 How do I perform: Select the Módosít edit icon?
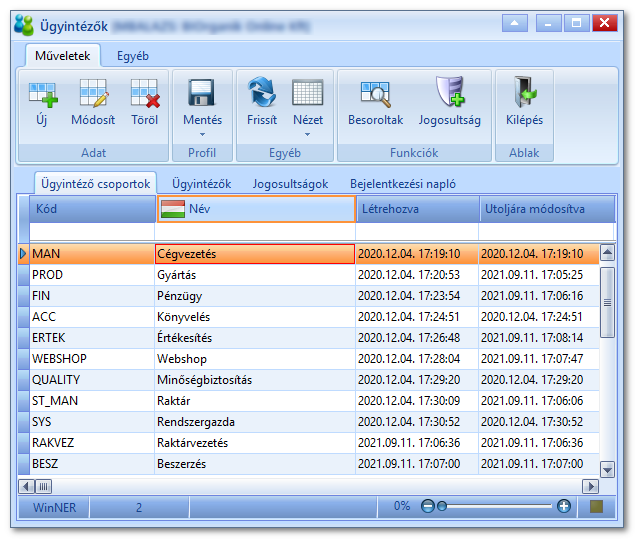pos(94,94)
